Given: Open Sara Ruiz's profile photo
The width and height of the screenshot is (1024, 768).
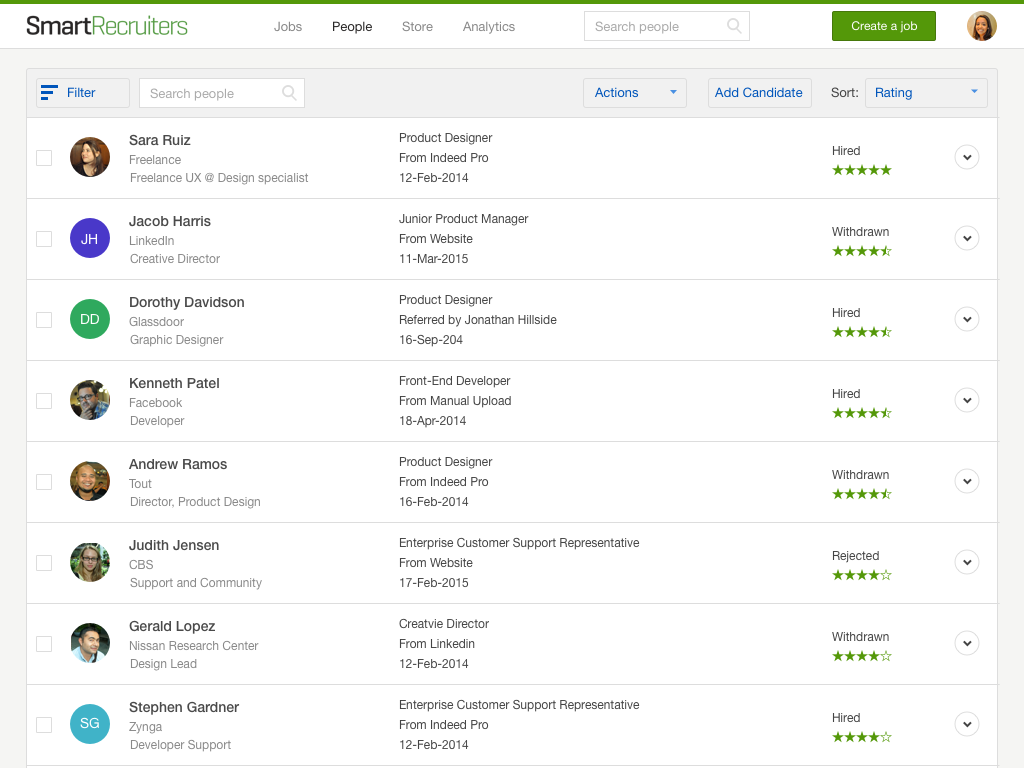Looking at the screenshot, I should pos(90,157).
